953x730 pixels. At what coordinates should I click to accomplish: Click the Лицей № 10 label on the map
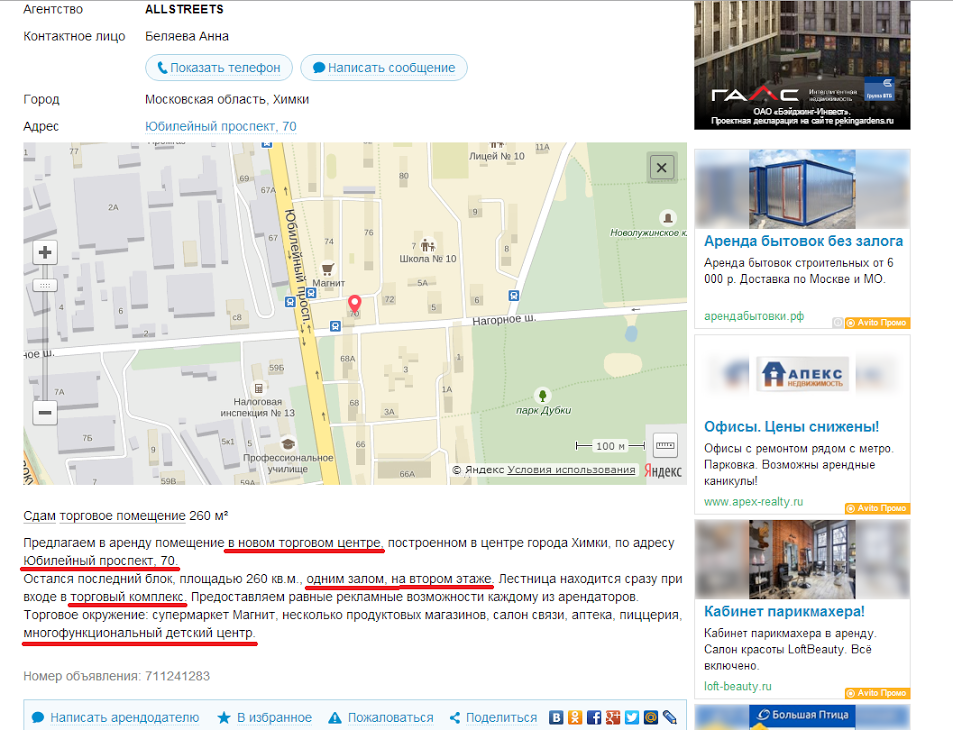pyautogui.click(x=497, y=156)
